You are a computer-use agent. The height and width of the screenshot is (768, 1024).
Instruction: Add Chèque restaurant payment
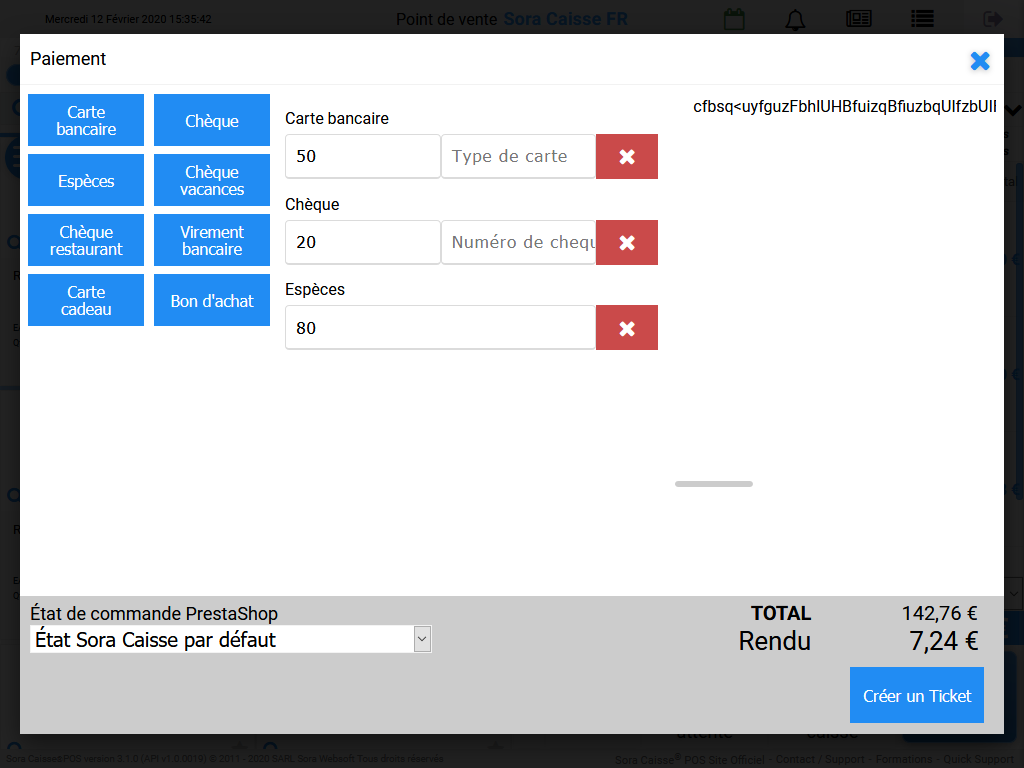pyautogui.click(x=86, y=241)
